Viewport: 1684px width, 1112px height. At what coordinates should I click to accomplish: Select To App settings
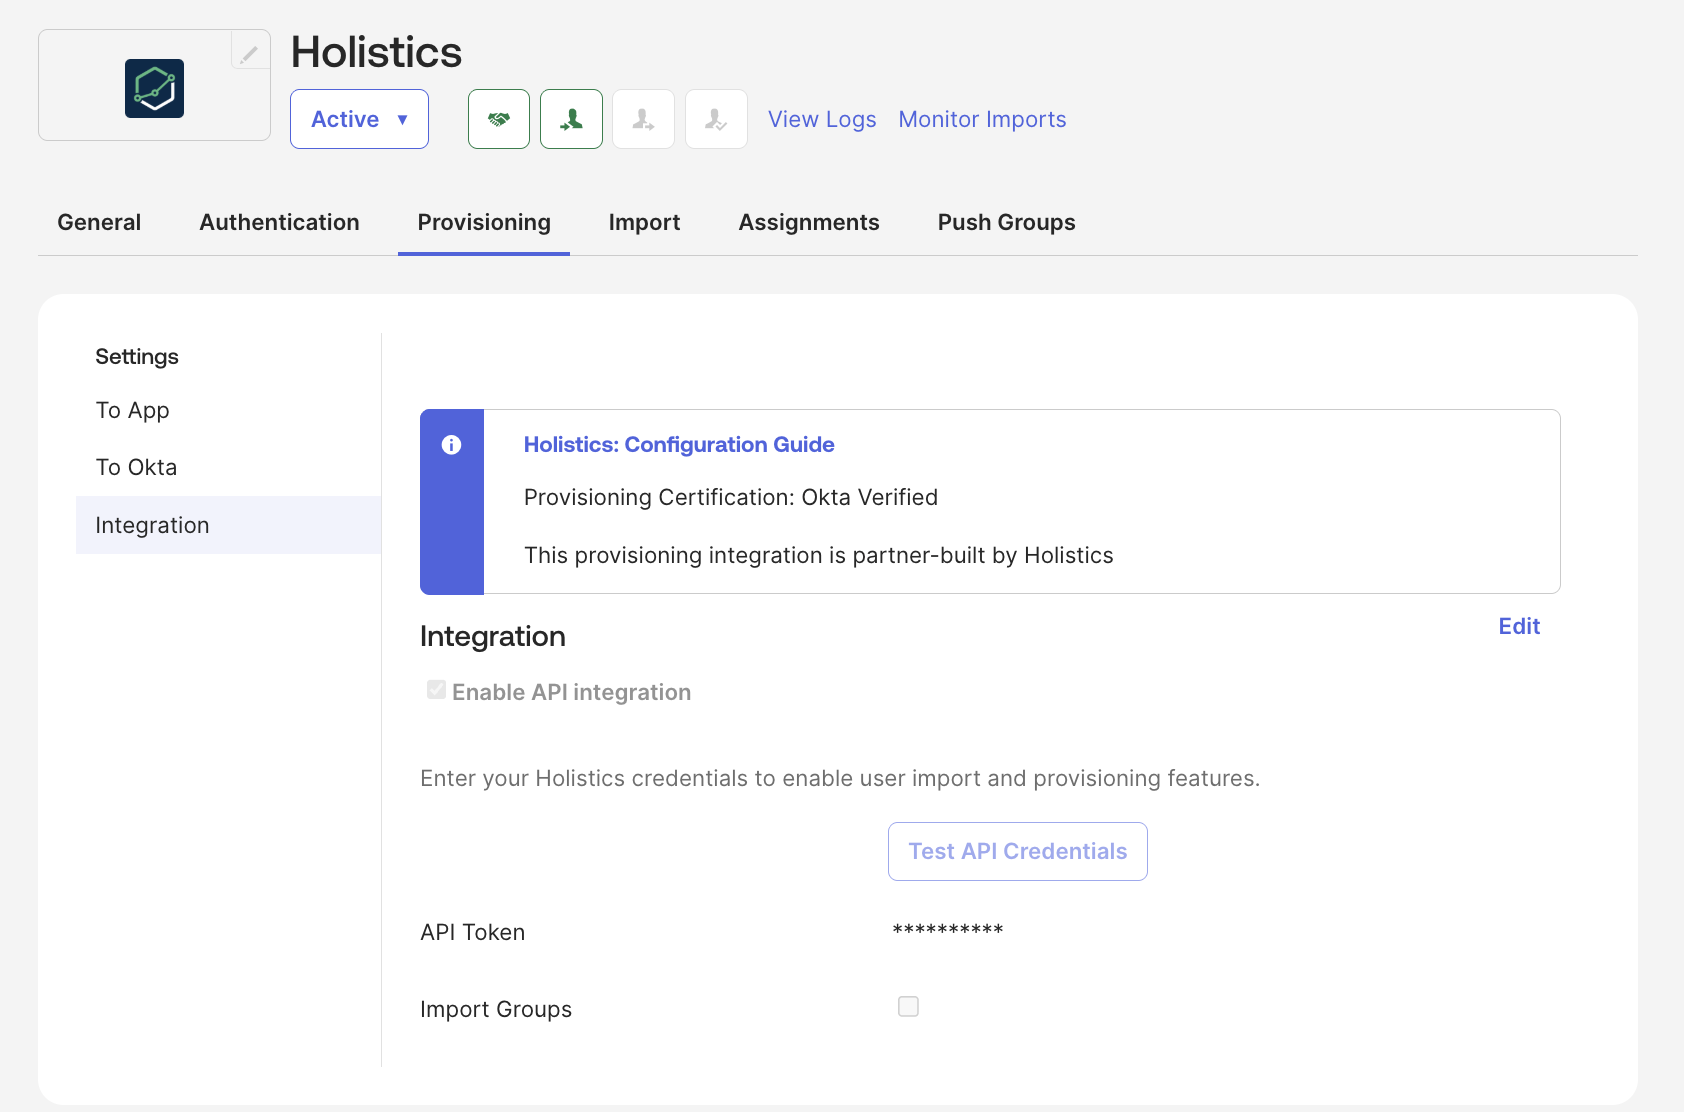133,410
